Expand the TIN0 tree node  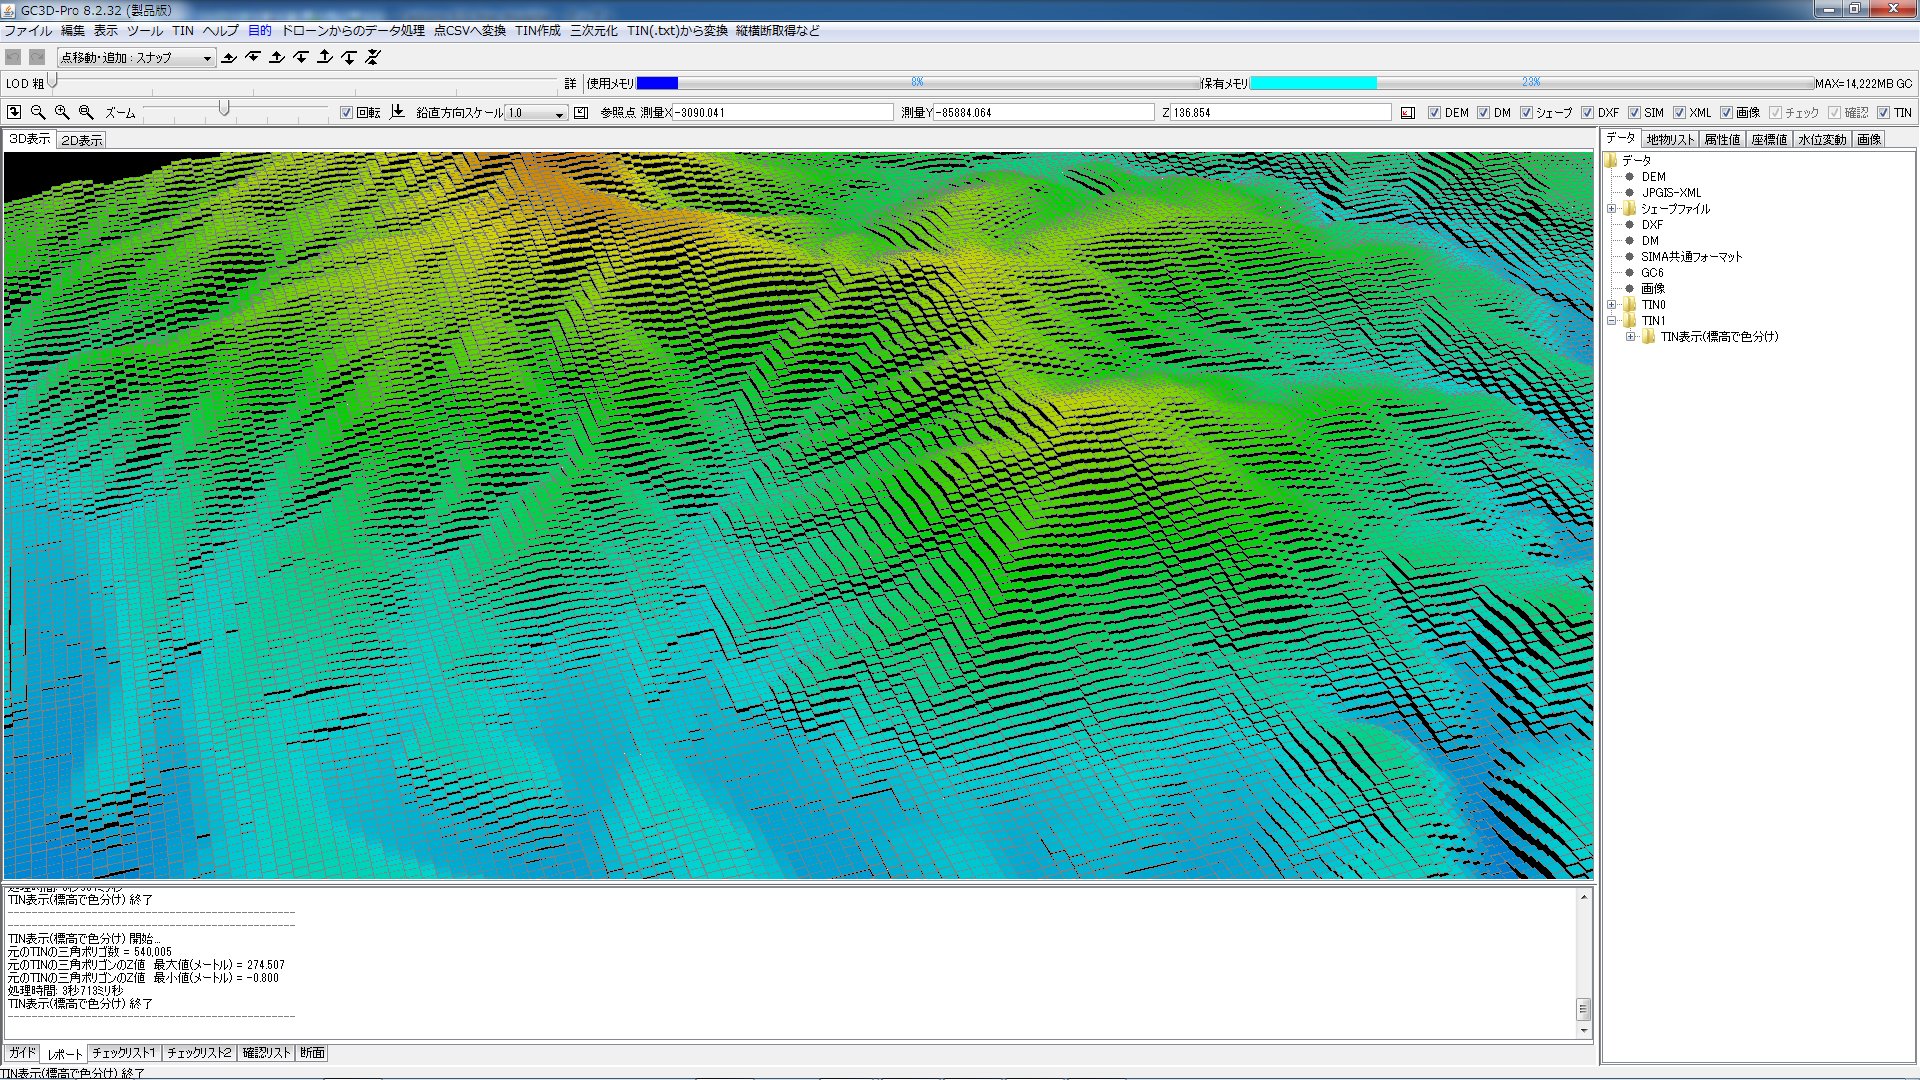(1612, 305)
